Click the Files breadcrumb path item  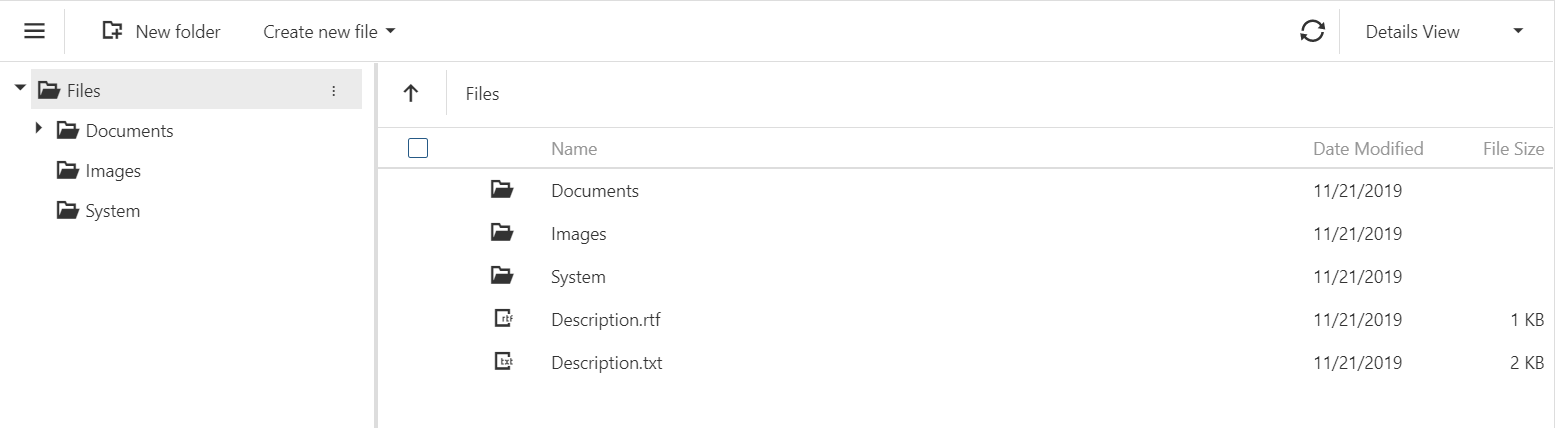[x=482, y=94]
